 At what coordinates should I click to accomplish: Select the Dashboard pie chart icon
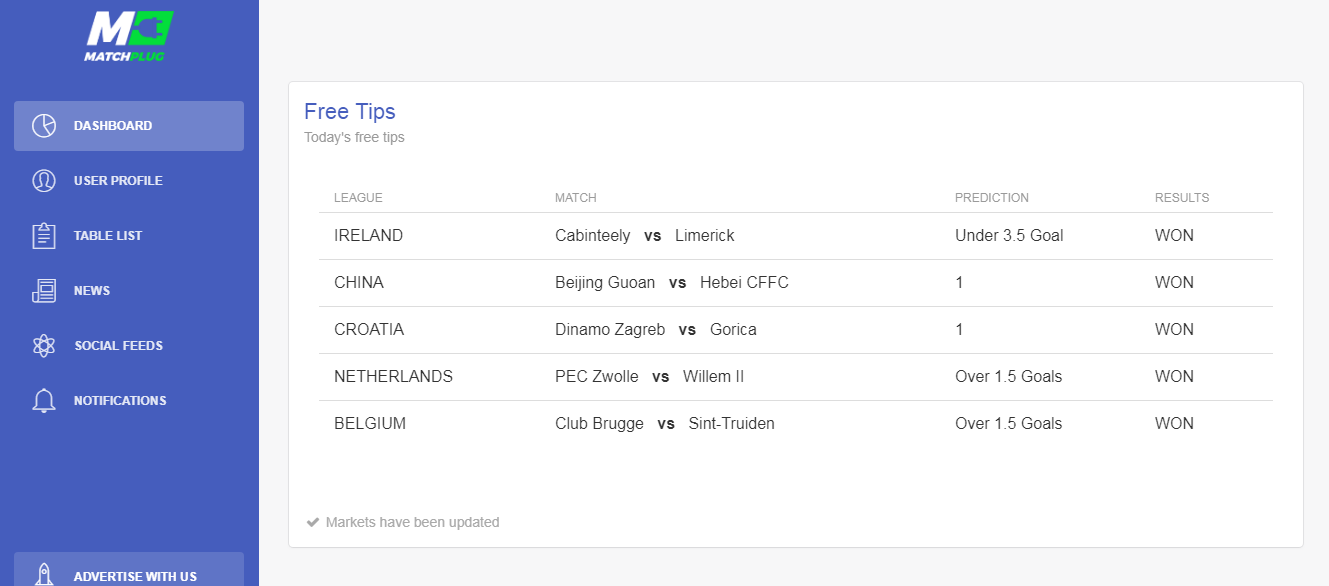[x=44, y=126]
